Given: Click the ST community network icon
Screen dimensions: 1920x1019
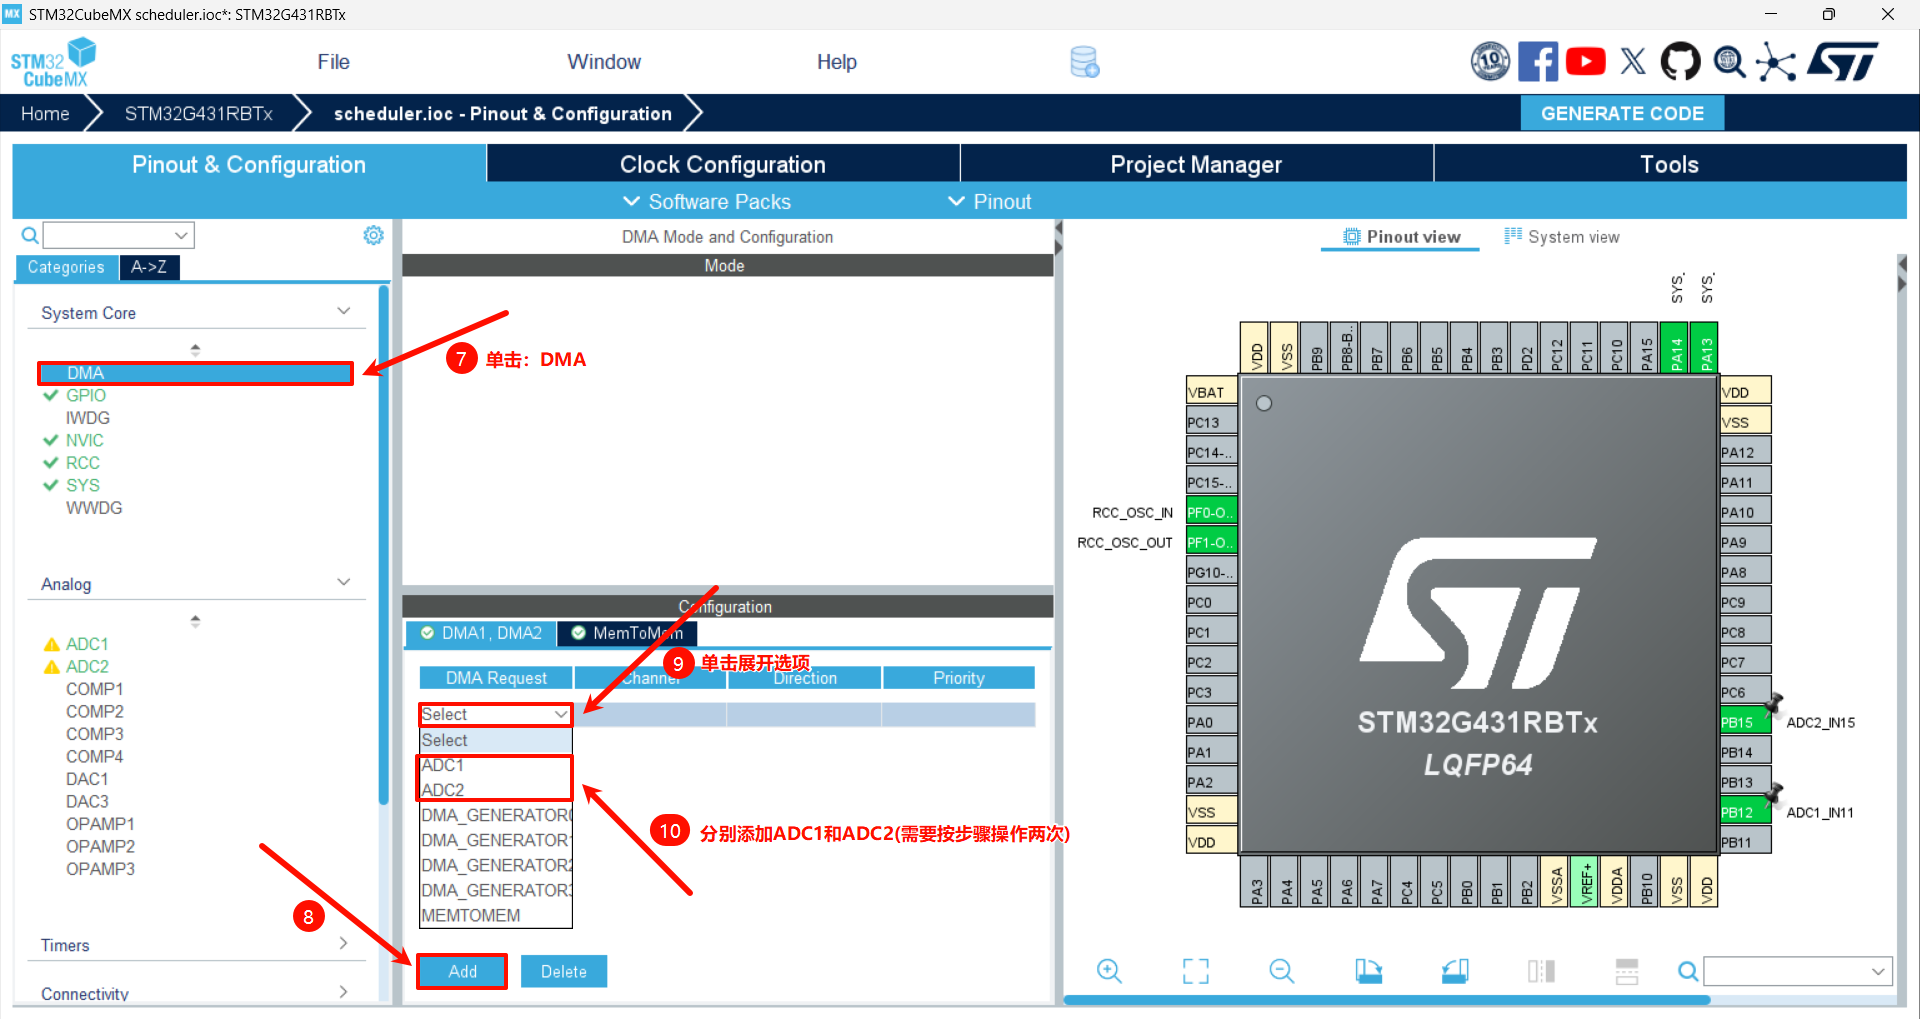Looking at the screenshot, I should click(x=1776, y=62).
